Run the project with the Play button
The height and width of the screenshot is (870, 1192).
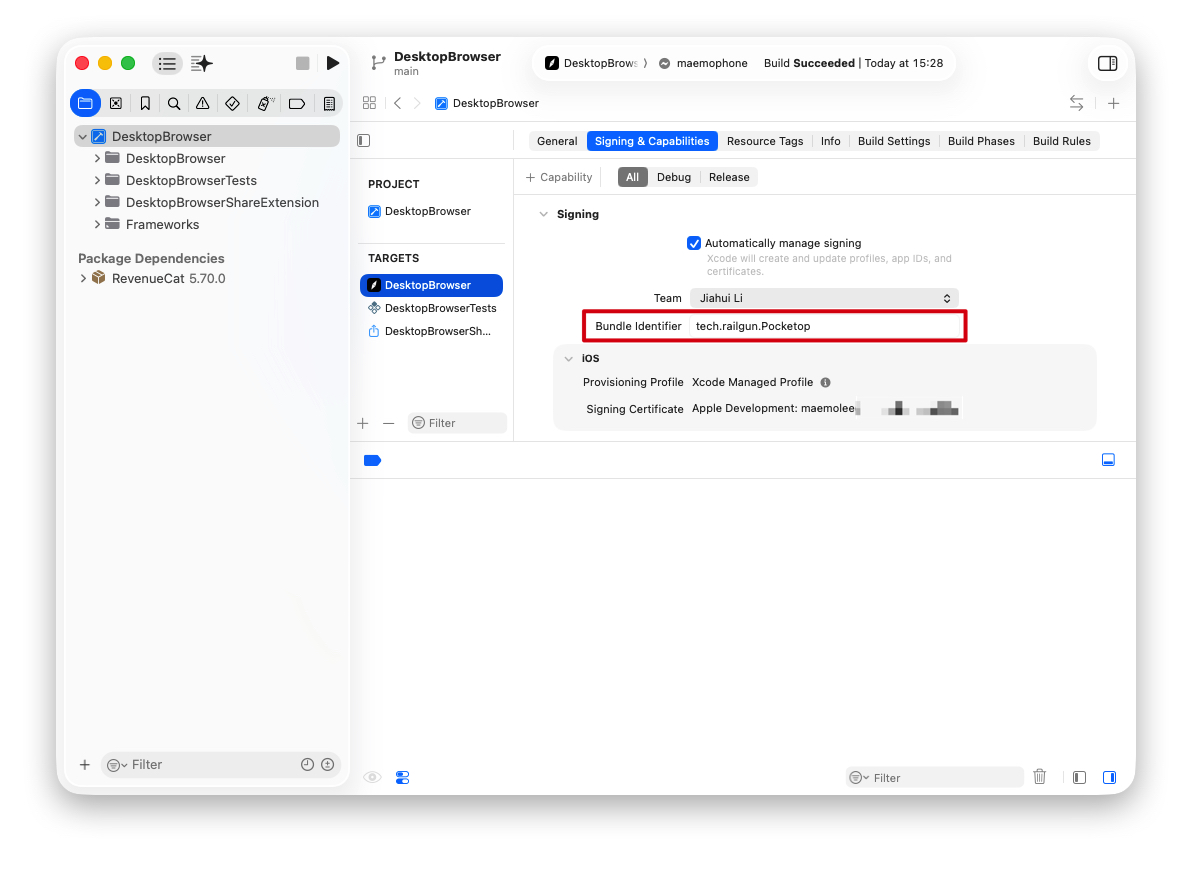click(x=332, y=63)
